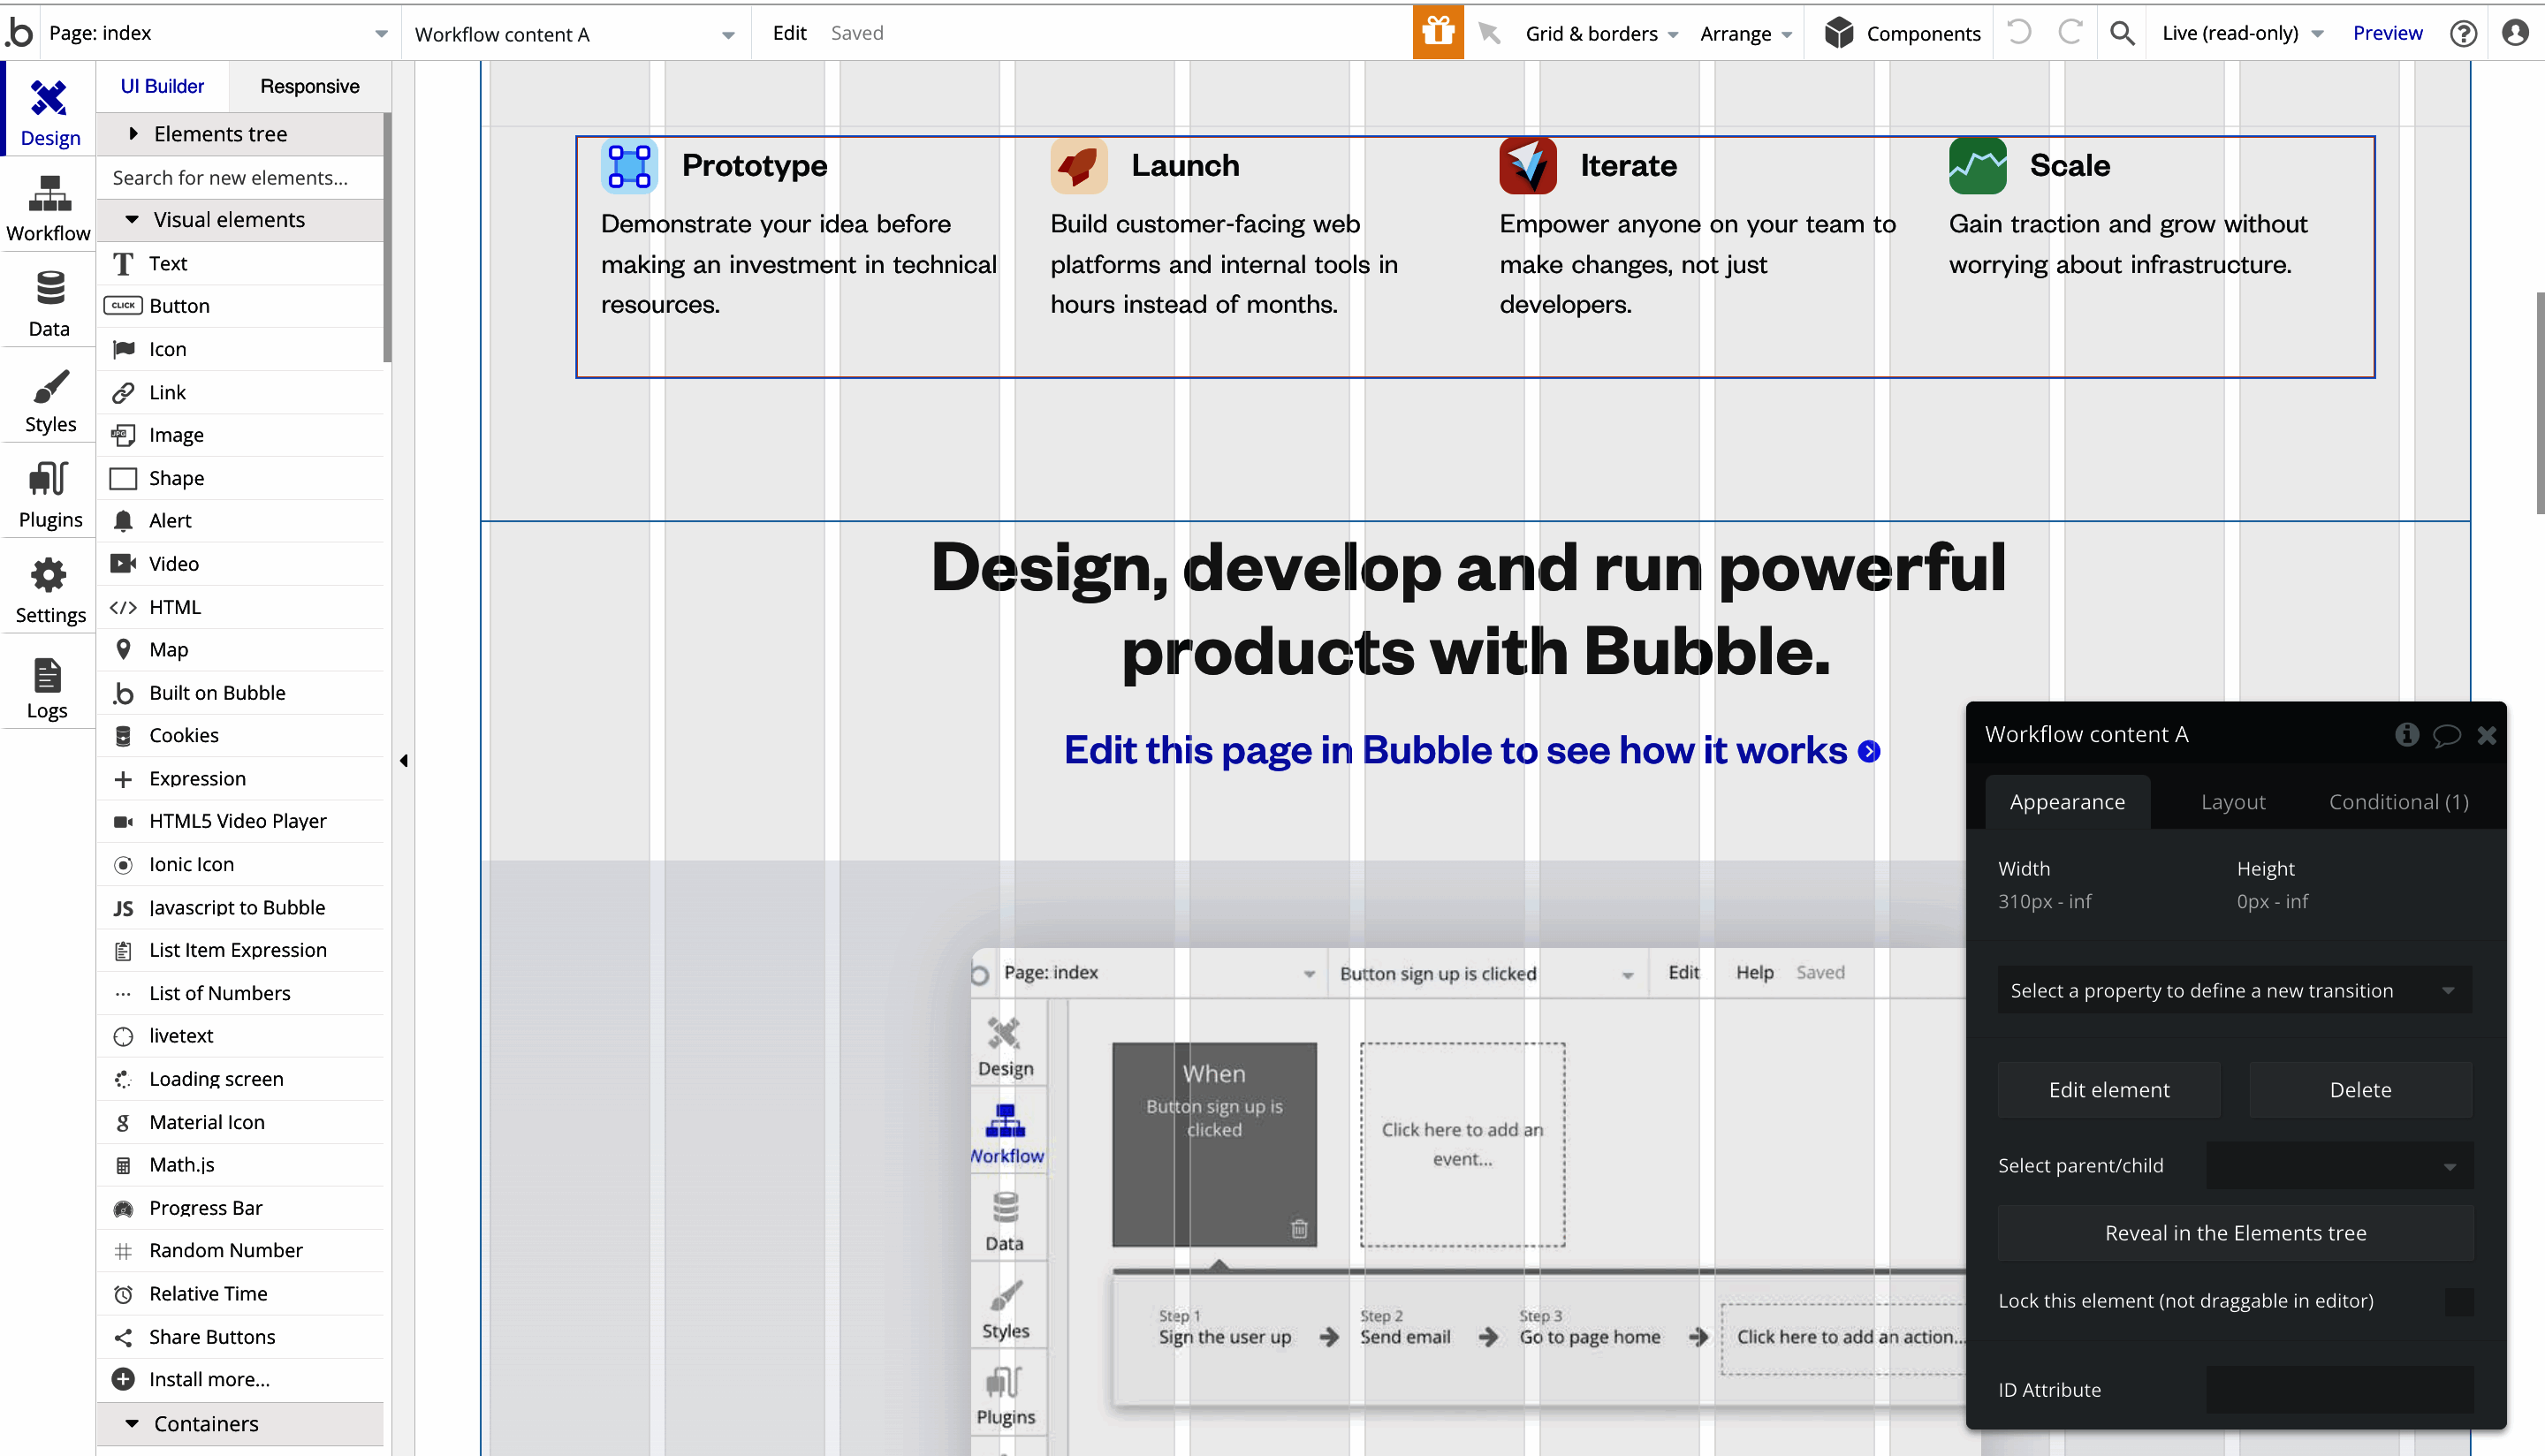
Task: Close the Workflow content A panel
Action: [2487, 736]
